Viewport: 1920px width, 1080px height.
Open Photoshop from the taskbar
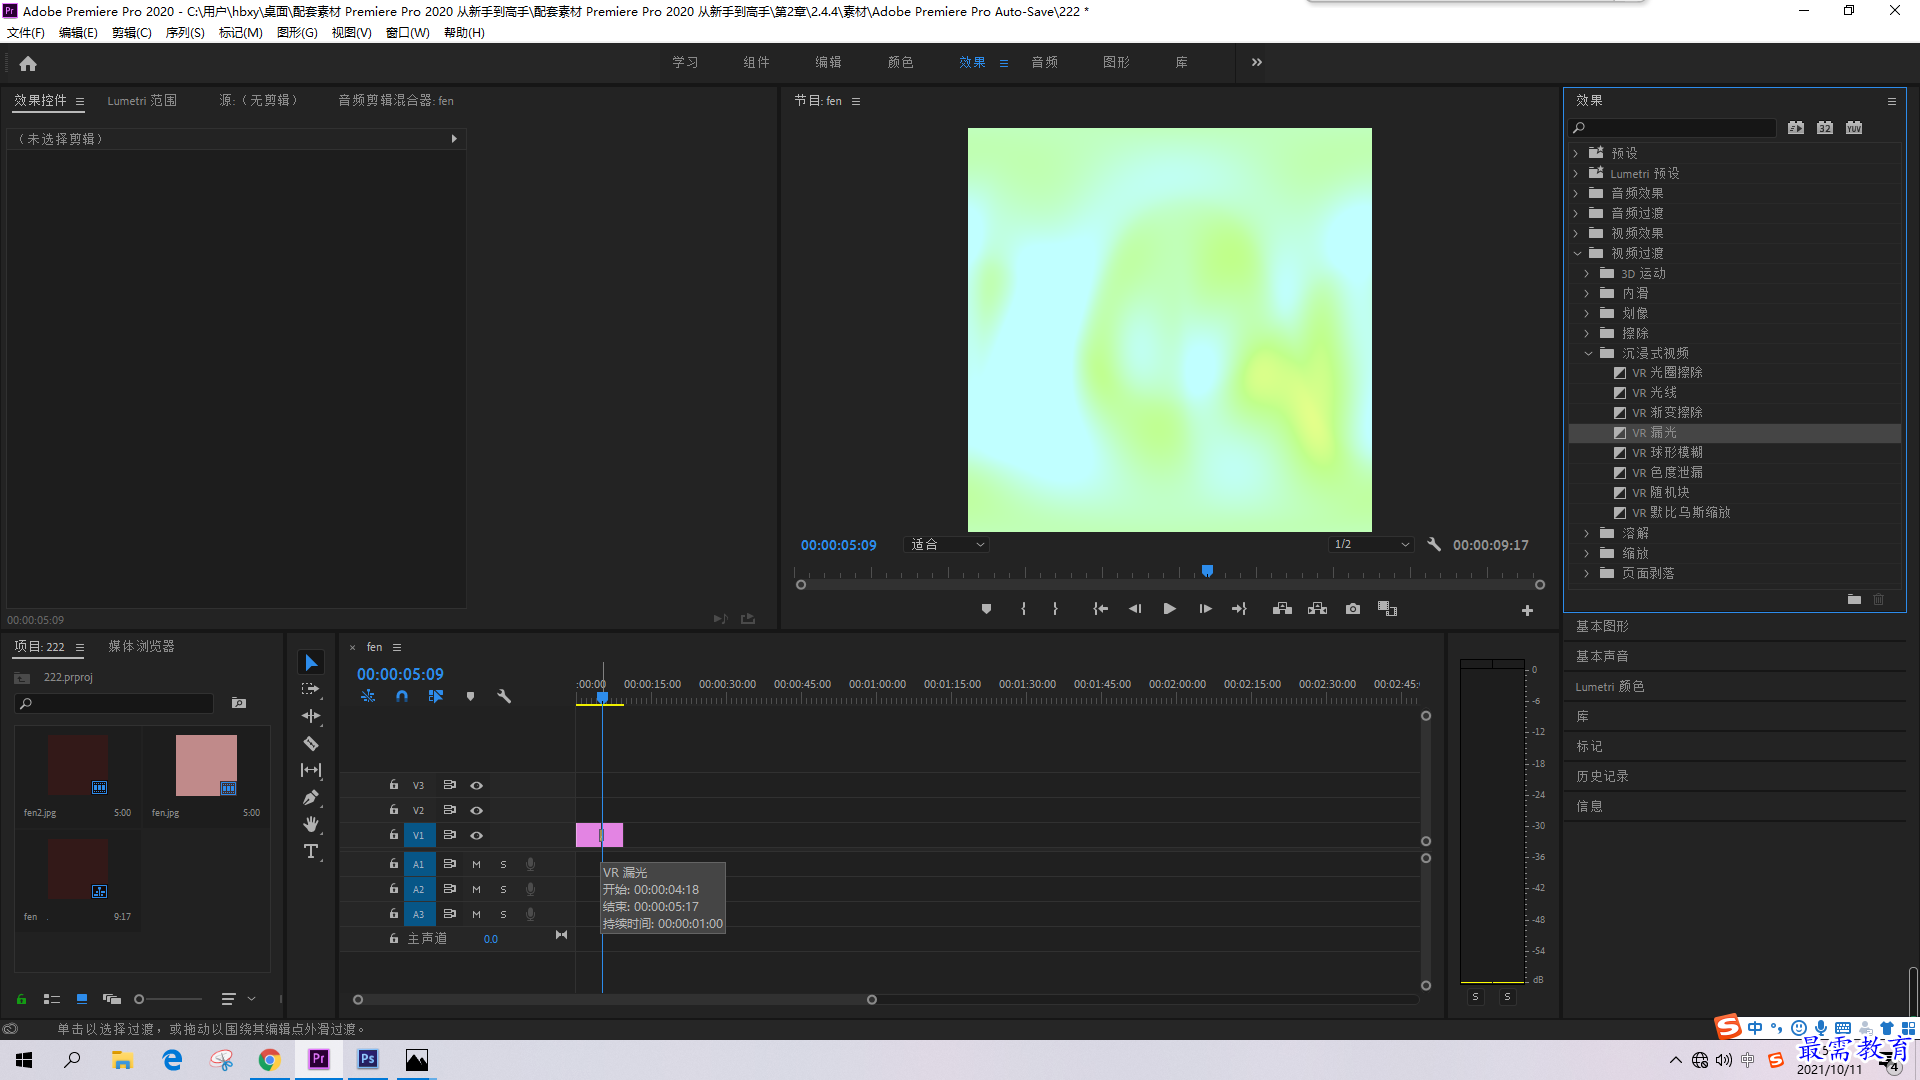(x=368, y=1059)
